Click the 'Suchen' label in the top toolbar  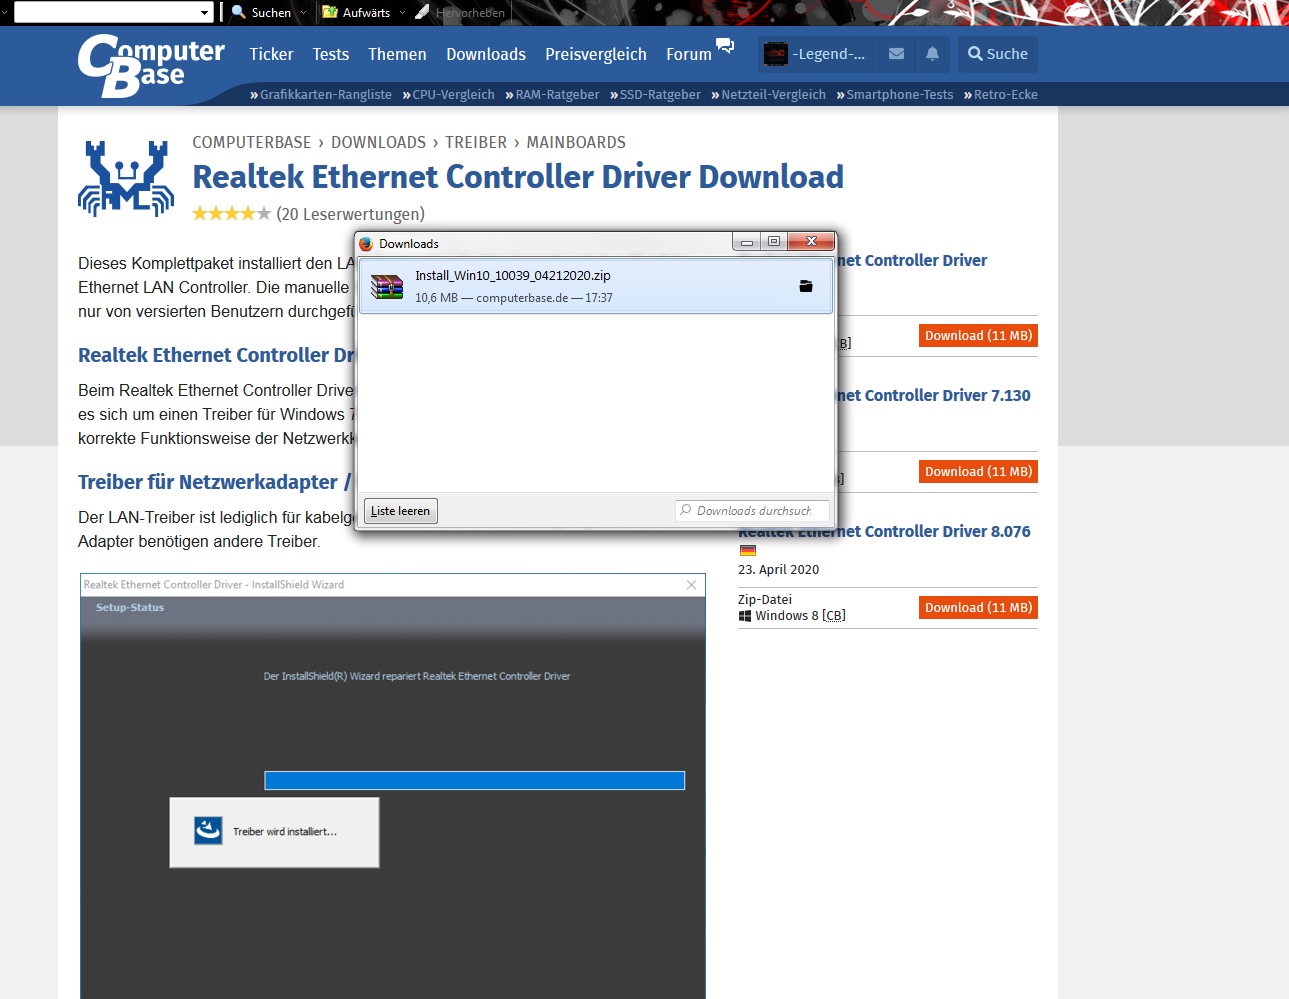coord(271,13)
